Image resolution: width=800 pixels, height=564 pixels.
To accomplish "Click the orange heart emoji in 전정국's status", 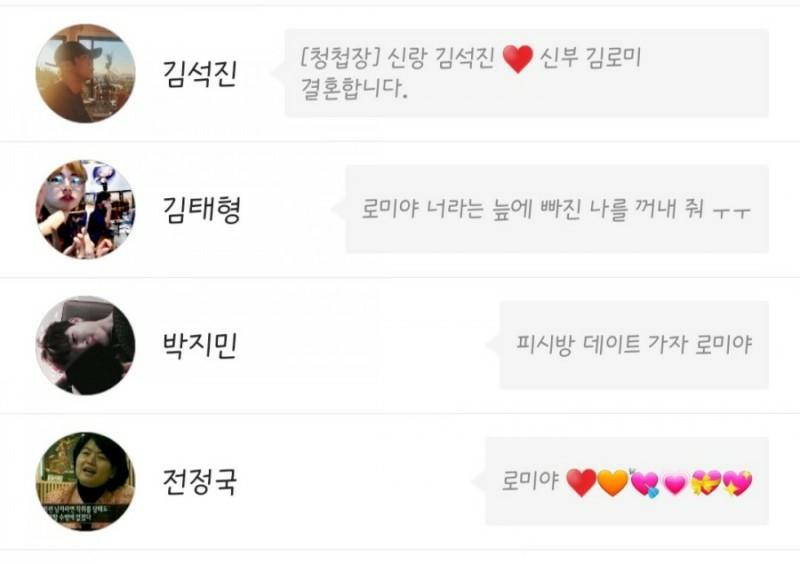I will [612, 483].
